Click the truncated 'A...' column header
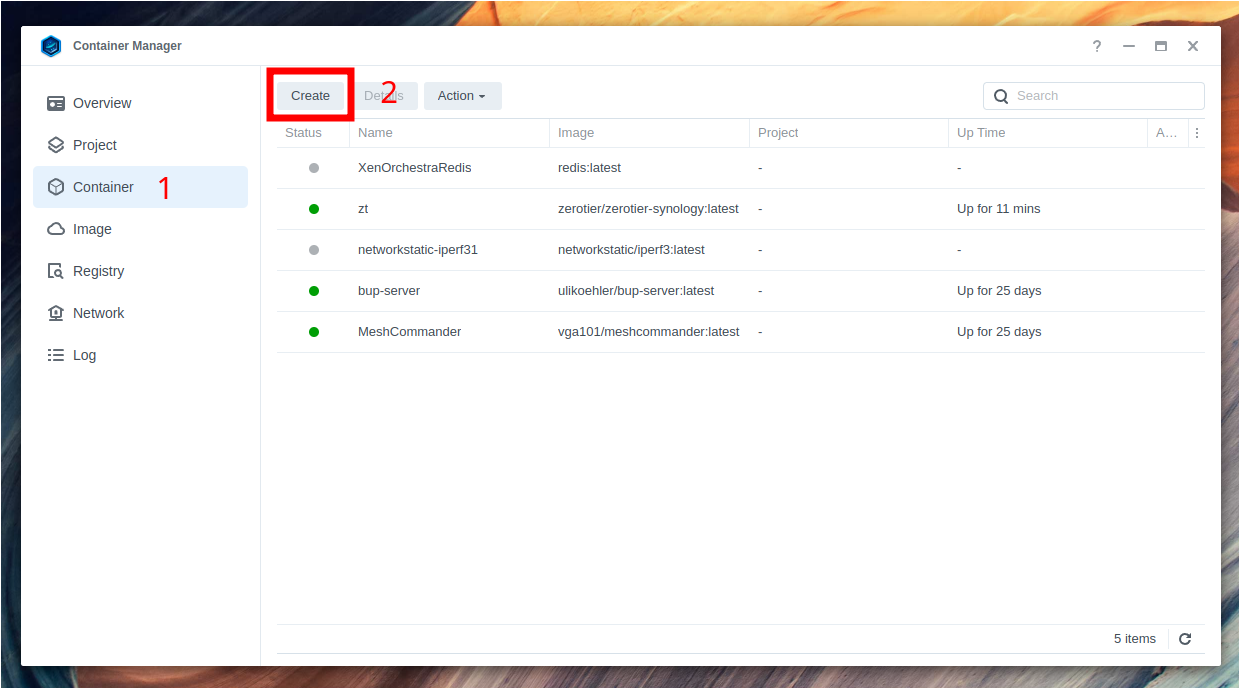Viewport: 1240px width, 689px height. click(1167, 133)
